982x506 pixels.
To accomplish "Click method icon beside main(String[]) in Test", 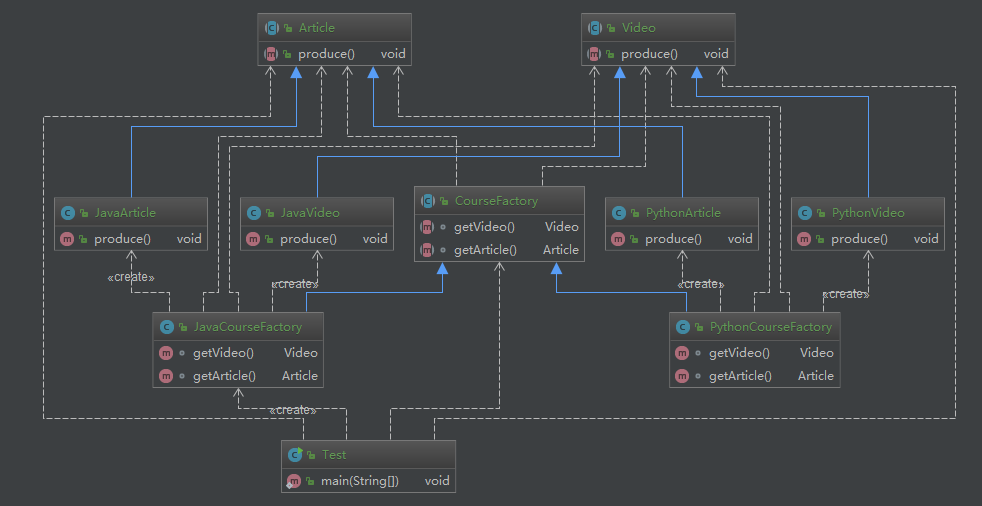I will (x=295, y=481).
